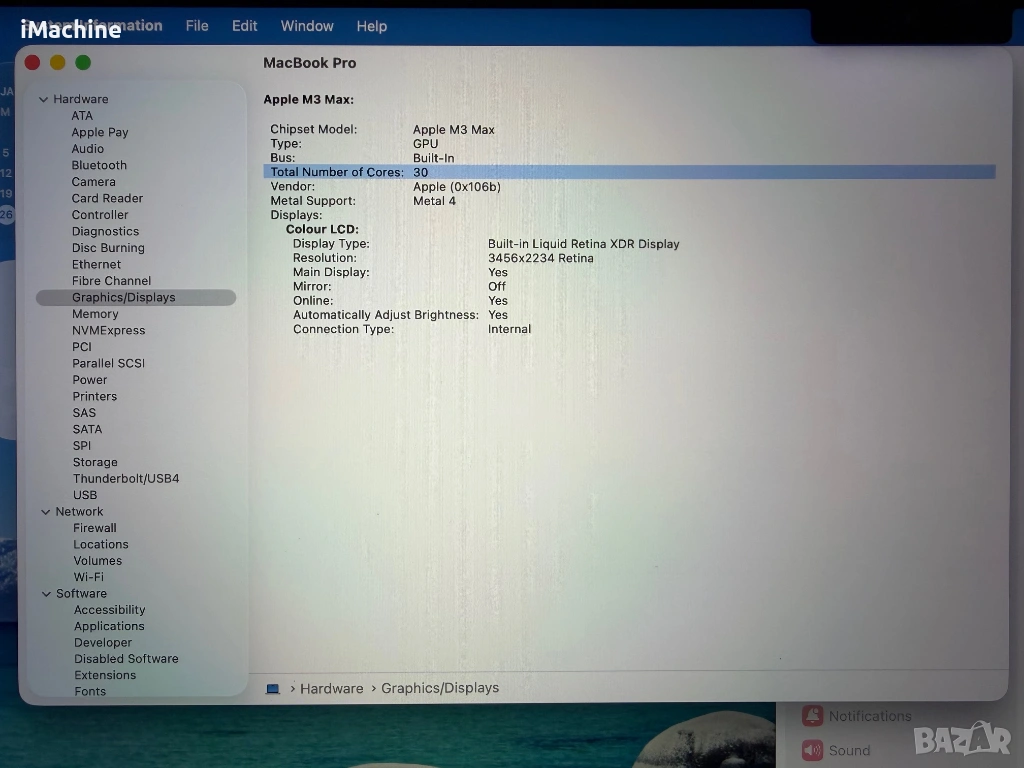Select NVMExpress in the sidebar
This screenshot has width=1024, height=768.
[x=108, y=330]
